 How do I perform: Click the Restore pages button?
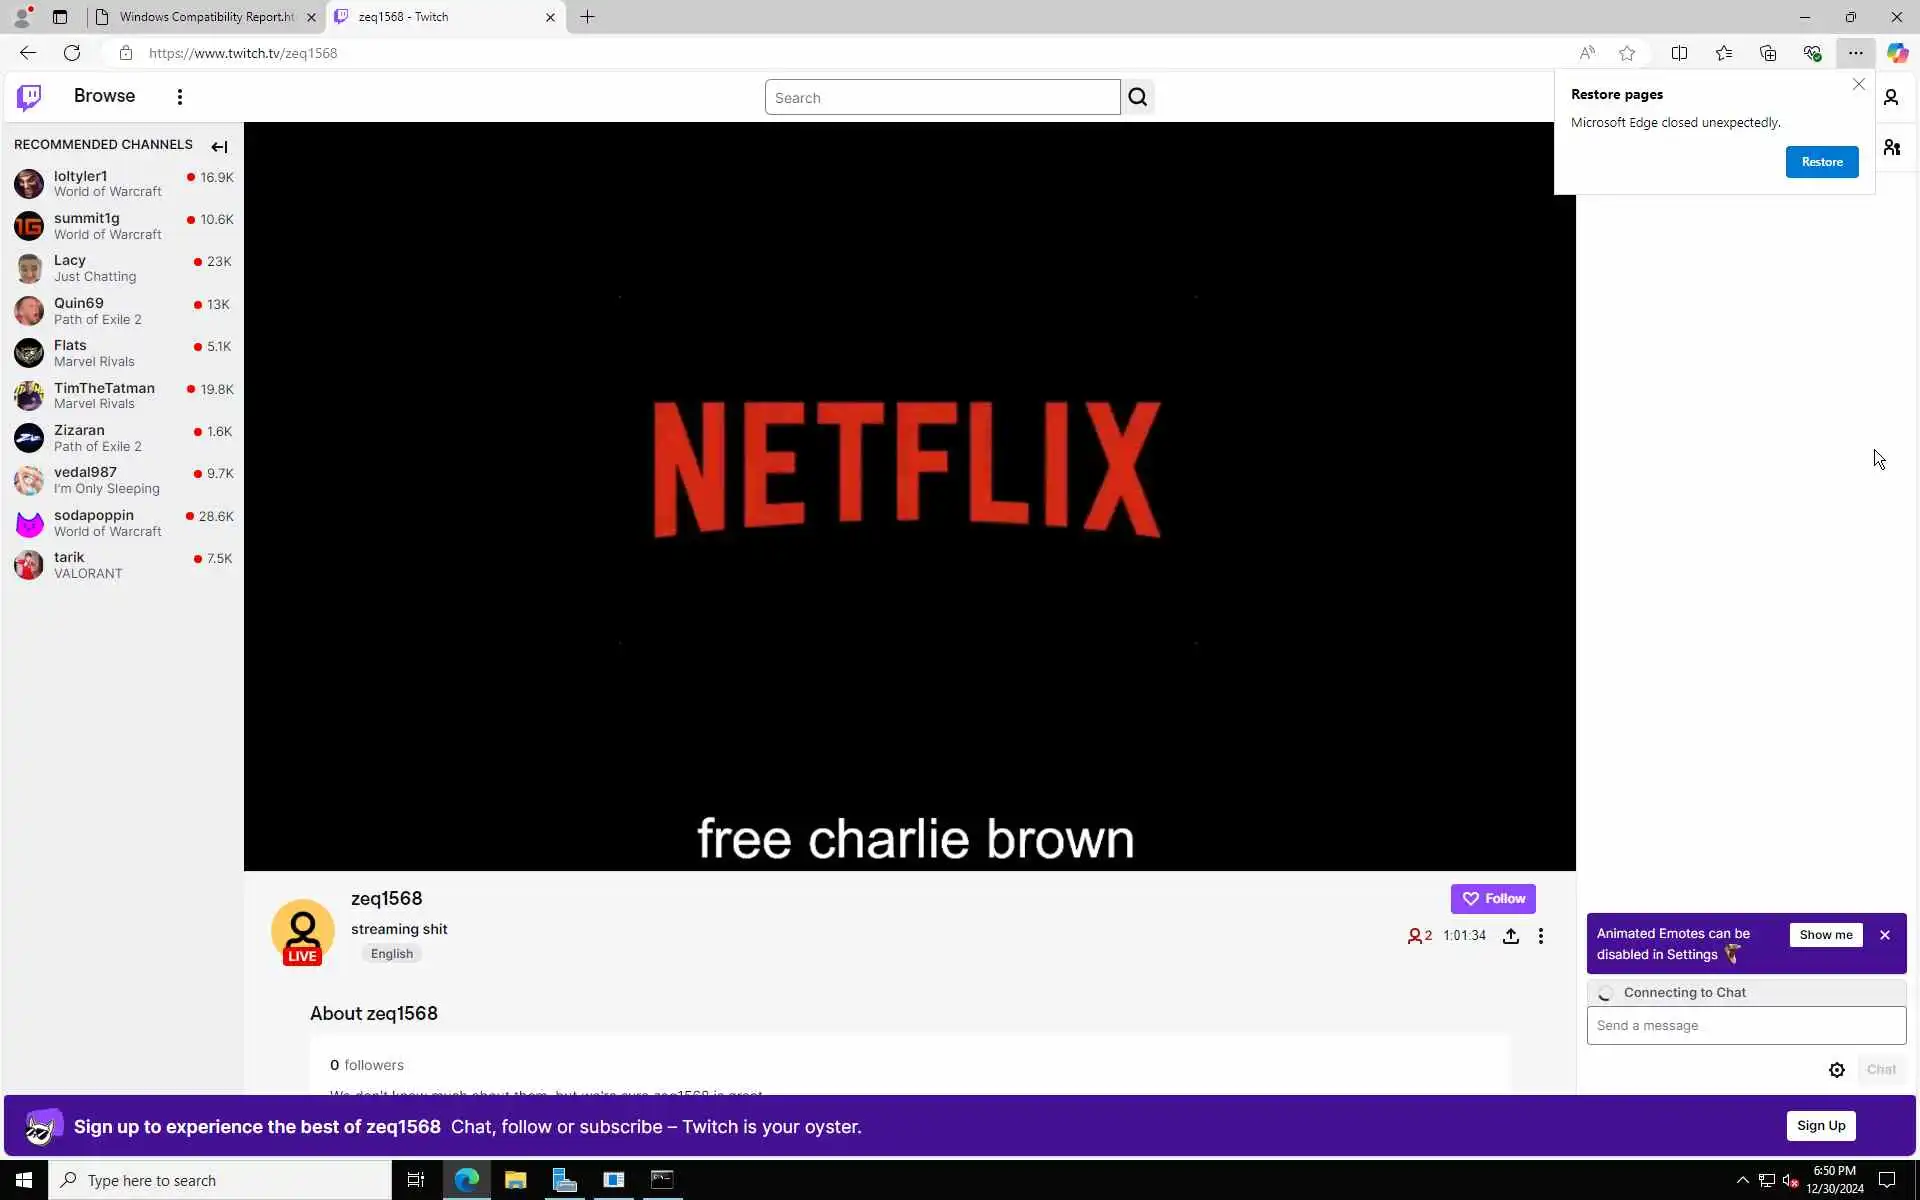pos(1821,162)
